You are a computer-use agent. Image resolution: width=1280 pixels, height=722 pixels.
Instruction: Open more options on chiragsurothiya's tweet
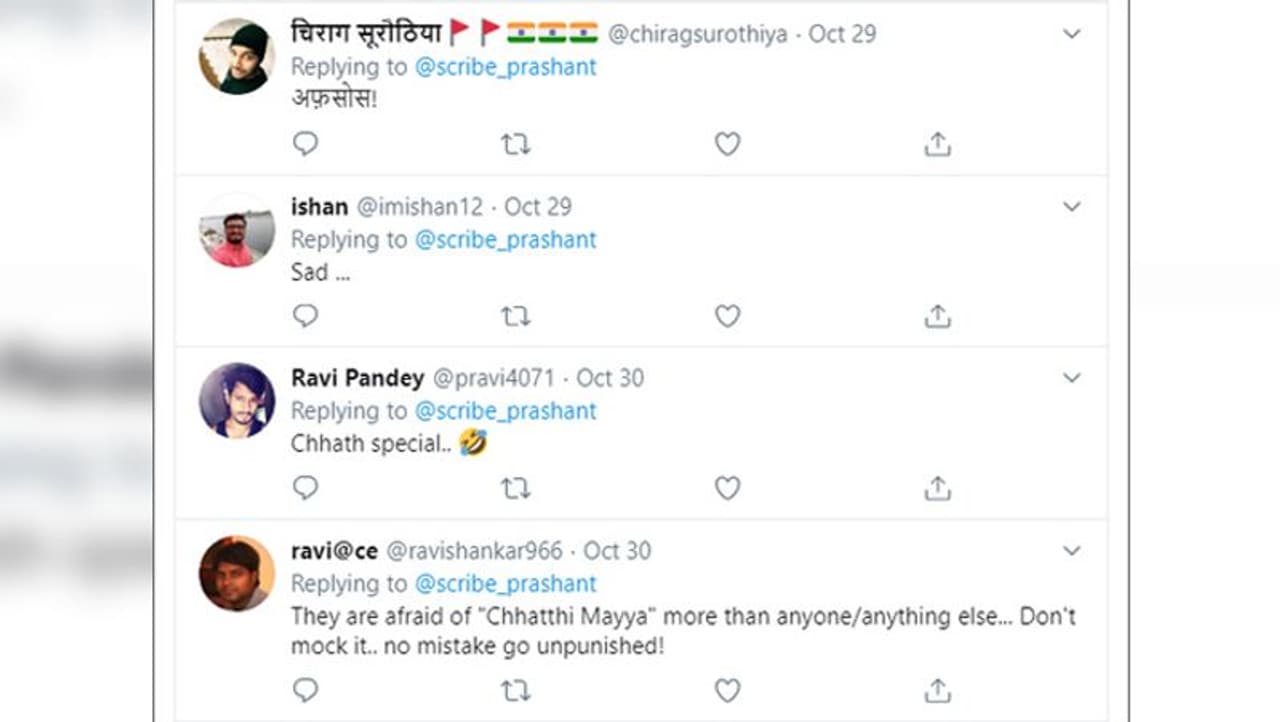point(1071,34)
